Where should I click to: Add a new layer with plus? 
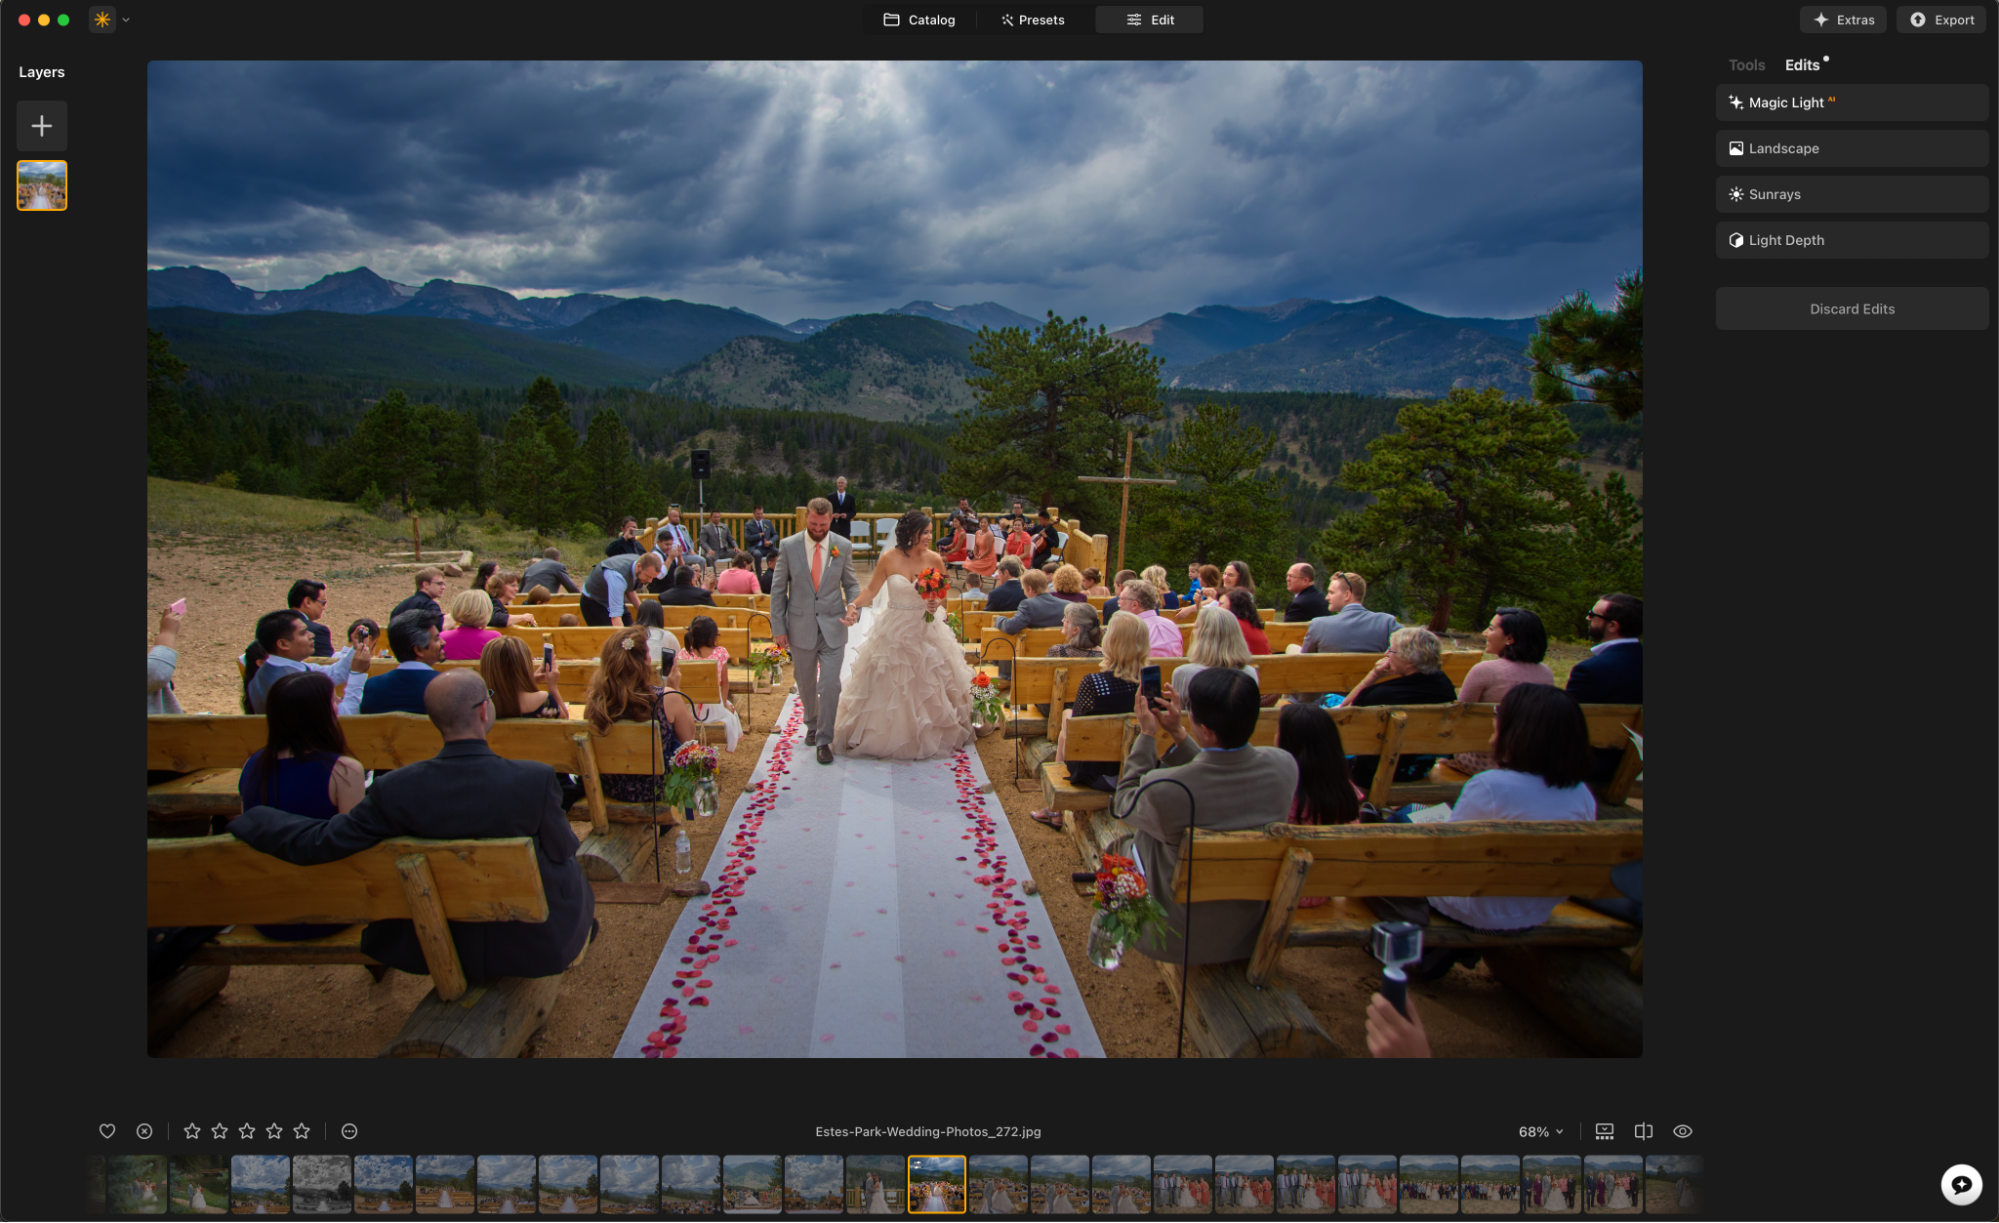[x=42, y=126]
